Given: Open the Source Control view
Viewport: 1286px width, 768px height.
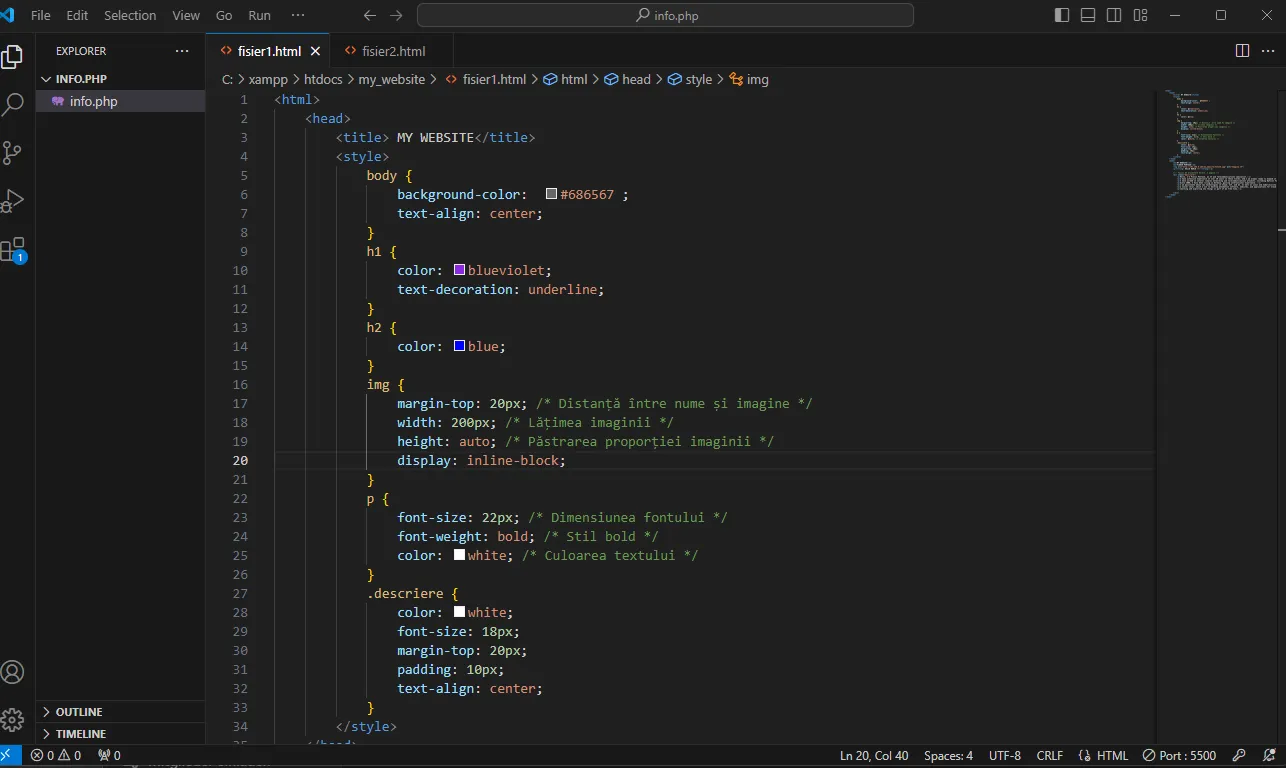Looking at the screenshot, I should tap(13, 152).
